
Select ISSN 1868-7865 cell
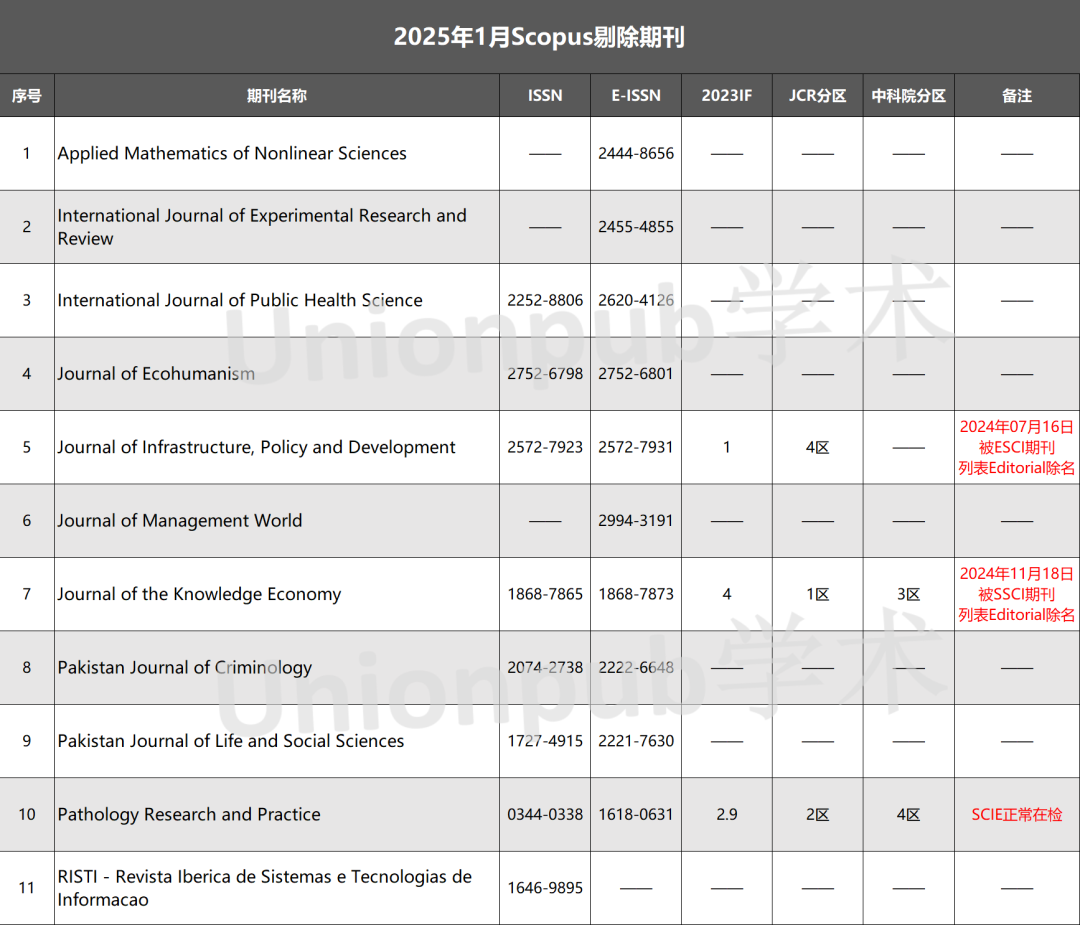click(x=545, y=594)
